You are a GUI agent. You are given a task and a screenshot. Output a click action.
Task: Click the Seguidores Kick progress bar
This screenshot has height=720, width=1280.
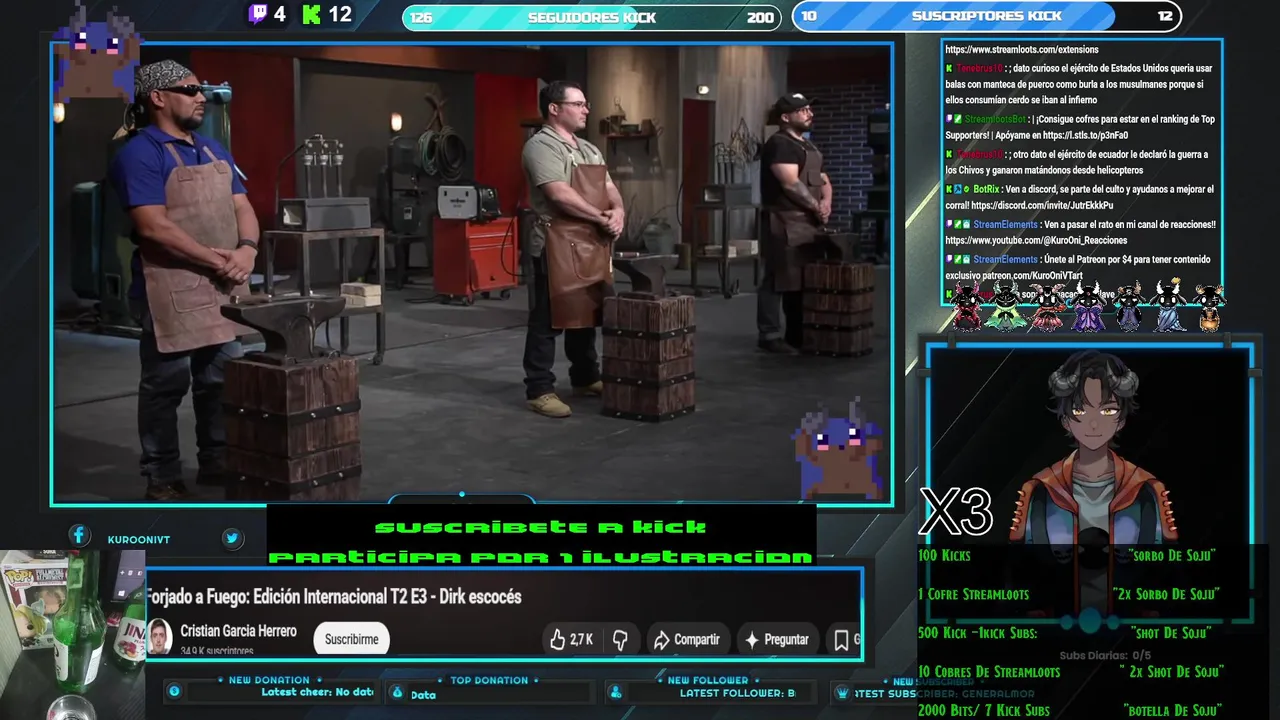(x=592, y=17)
